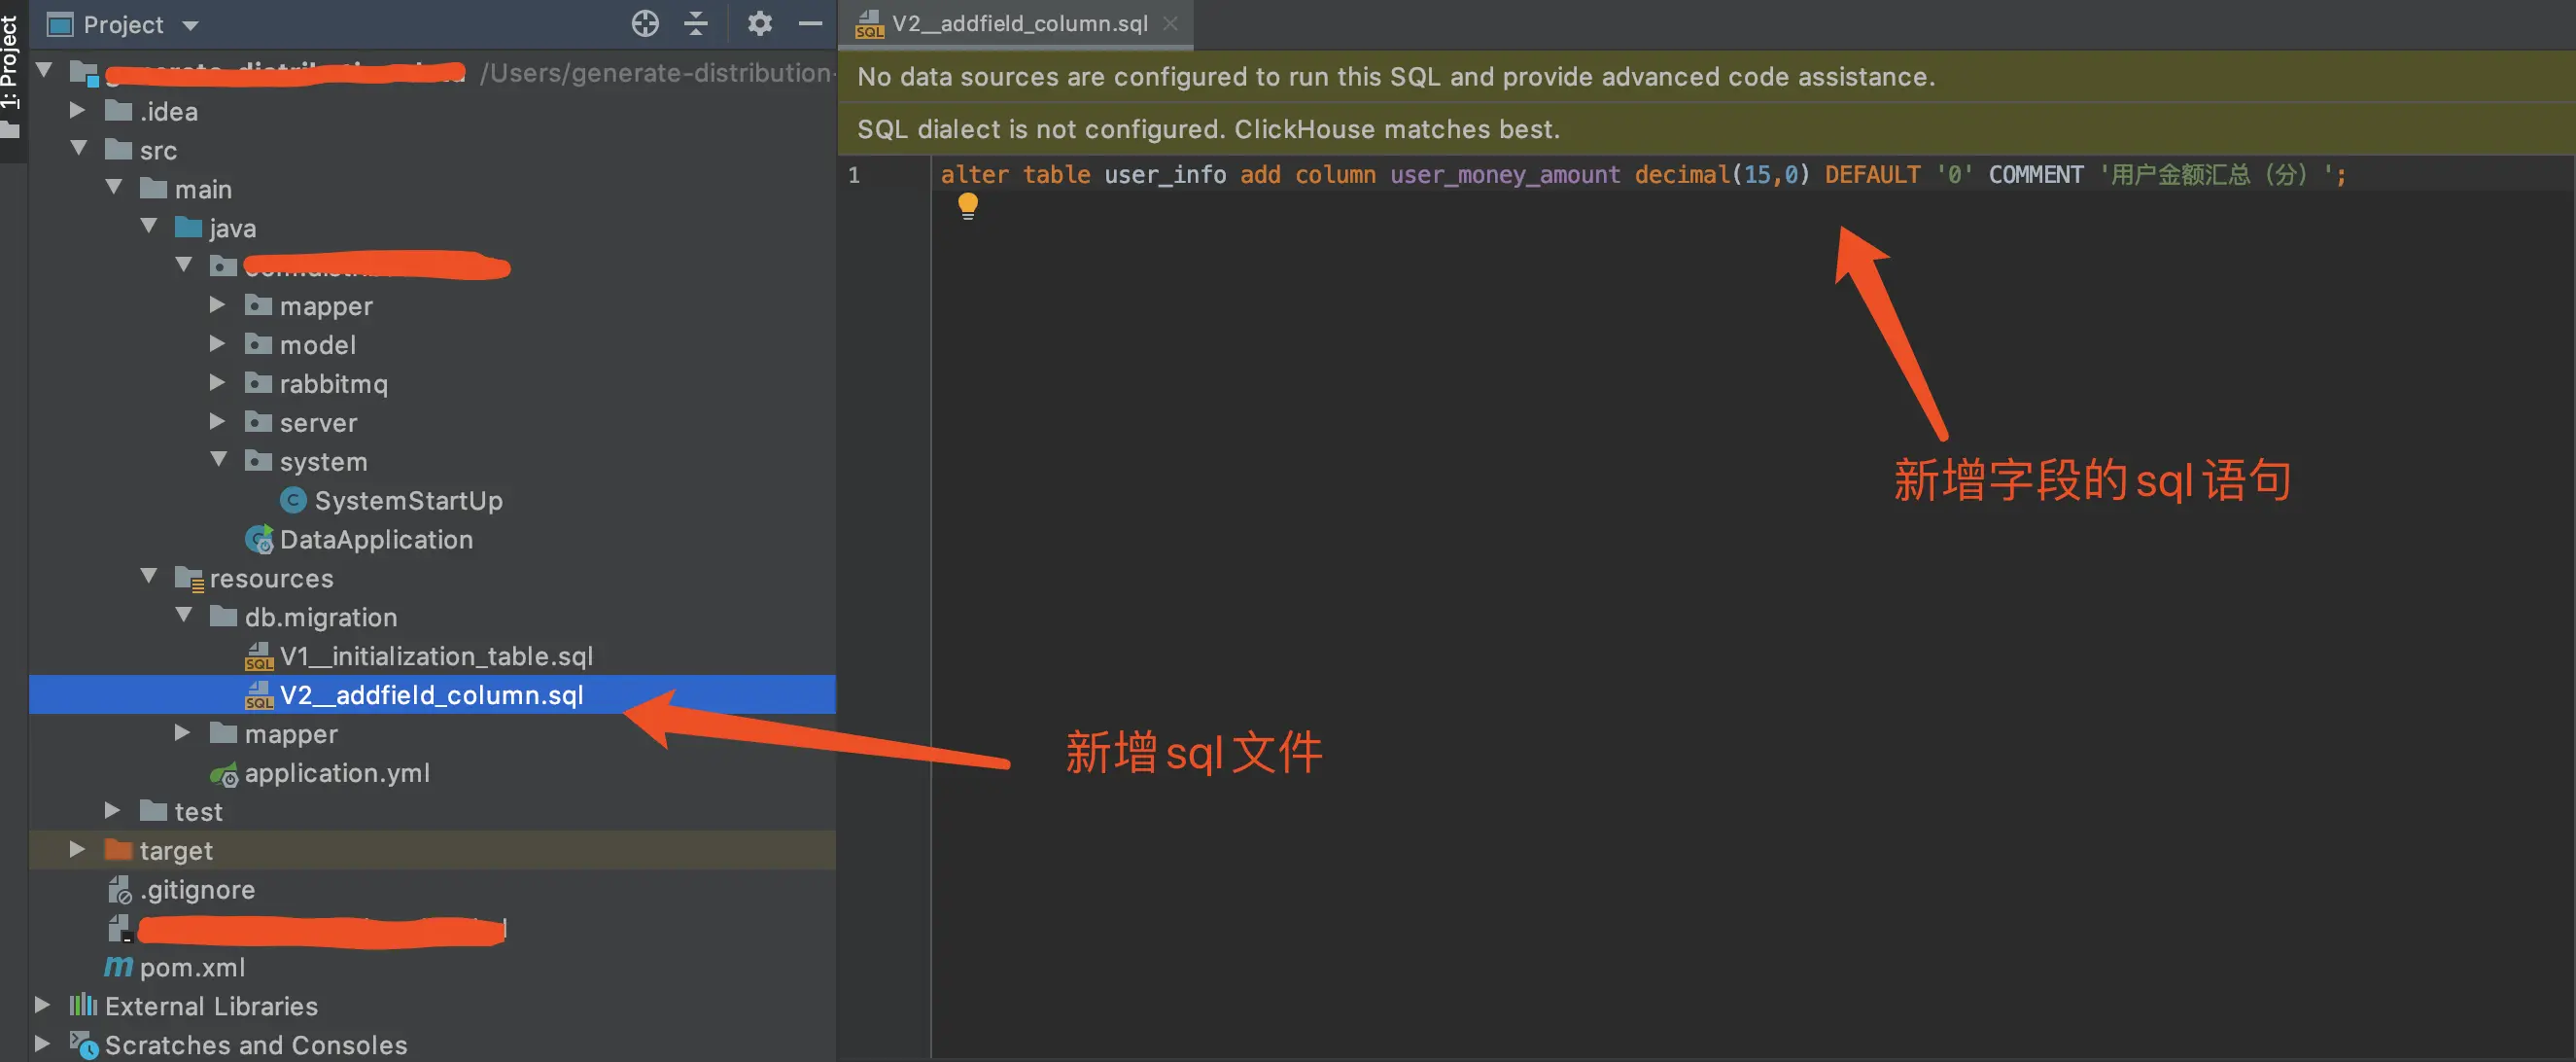Open Project panel settings gear
Screen dimensions: 2576x1062
pyautogui.click(x=760, y=23)
